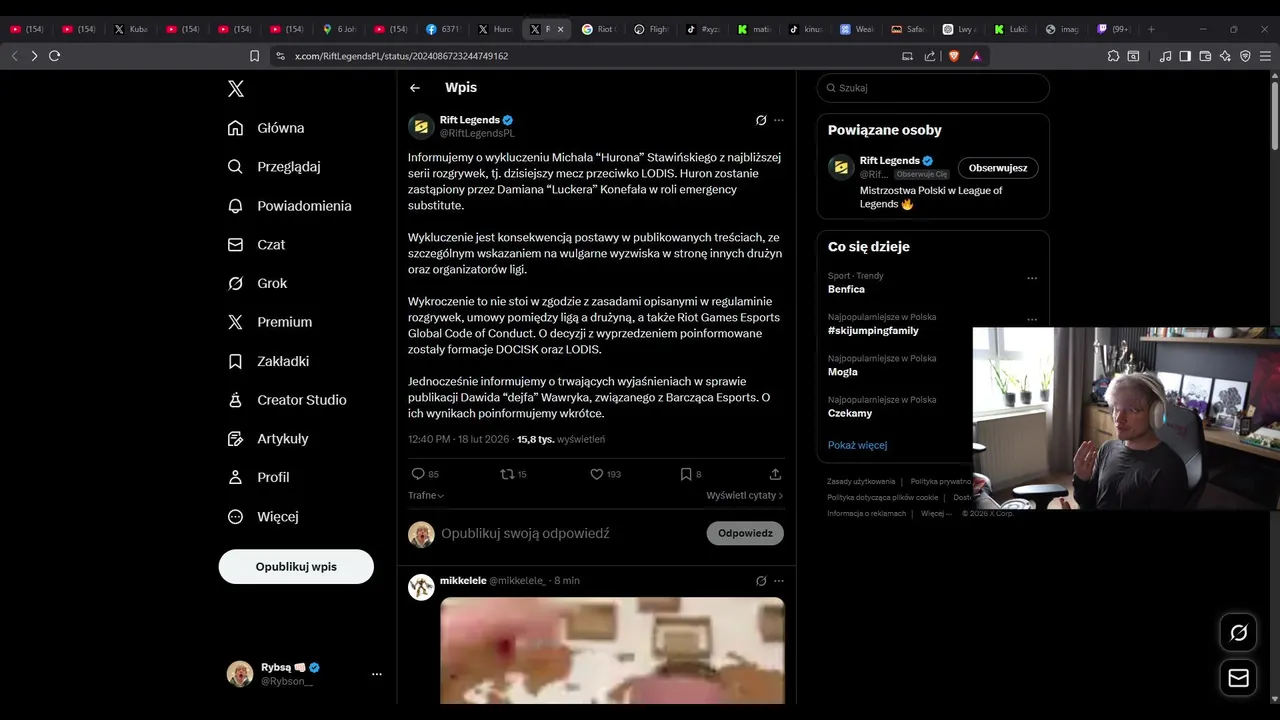Click the Obserwujesz button for Rift Legends
Image resolution: width=1280 pixels, height=720 pixels.
click(998, 168)
